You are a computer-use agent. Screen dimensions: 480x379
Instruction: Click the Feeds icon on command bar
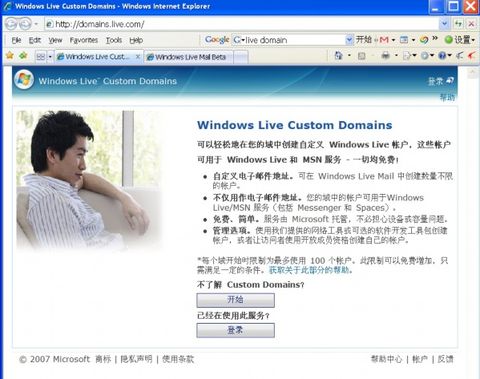coord(362,56)
